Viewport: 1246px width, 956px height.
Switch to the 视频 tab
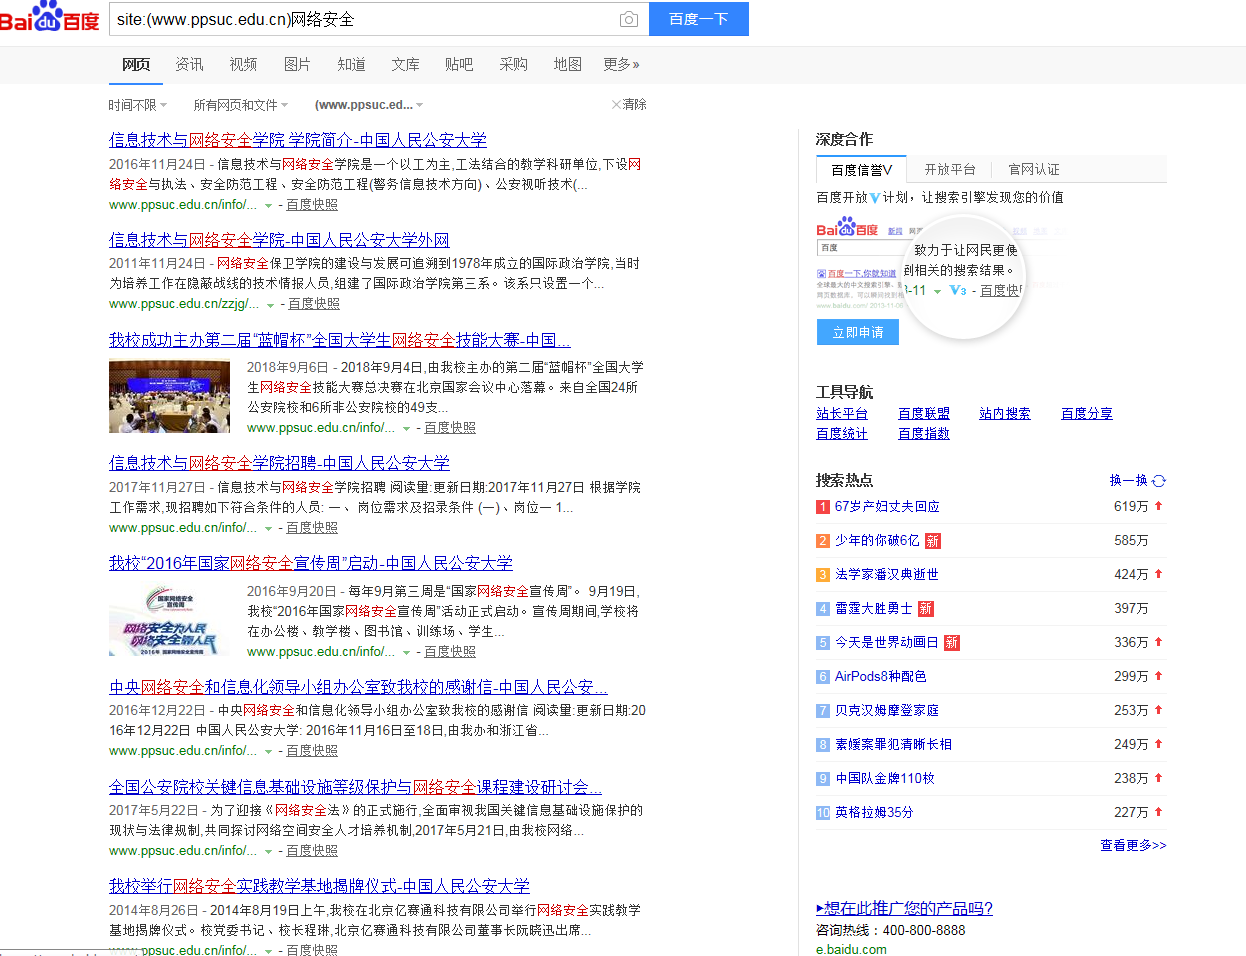(243, 64)
